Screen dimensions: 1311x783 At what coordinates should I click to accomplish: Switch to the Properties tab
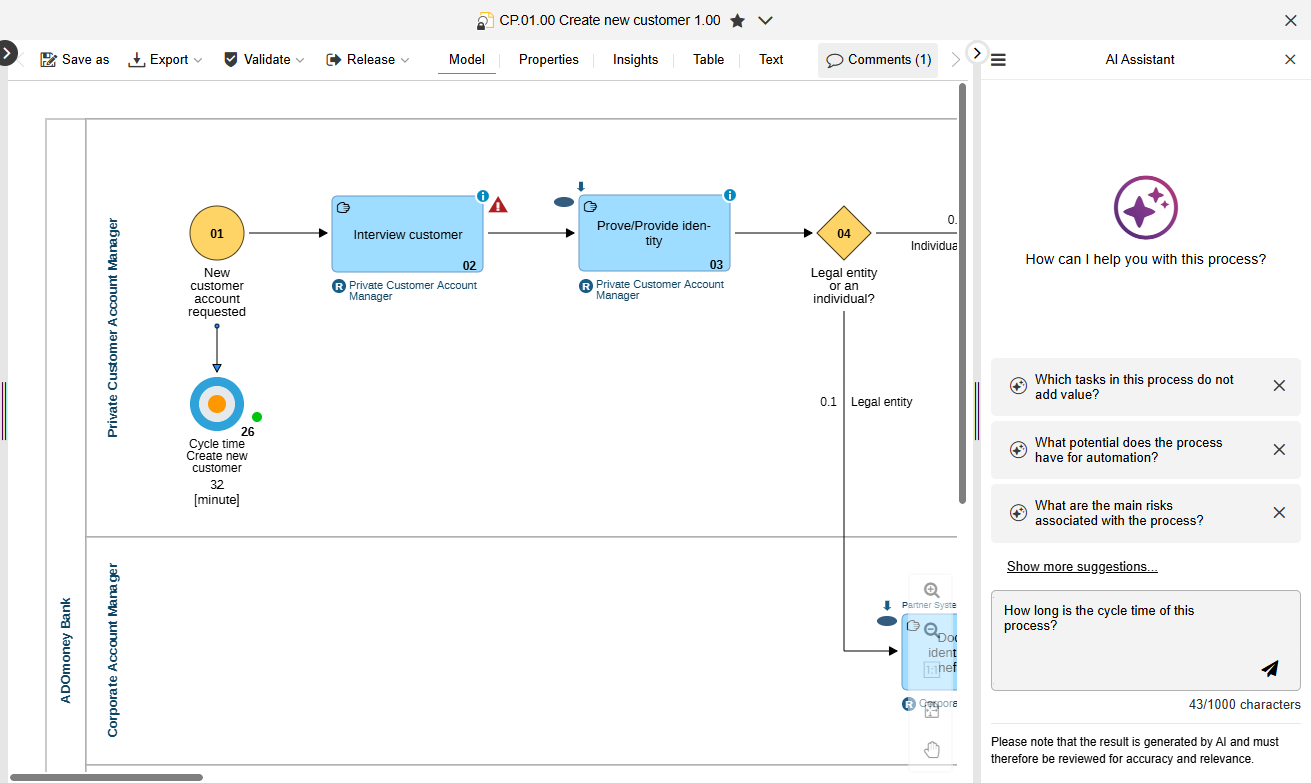(x=548, y=59)
